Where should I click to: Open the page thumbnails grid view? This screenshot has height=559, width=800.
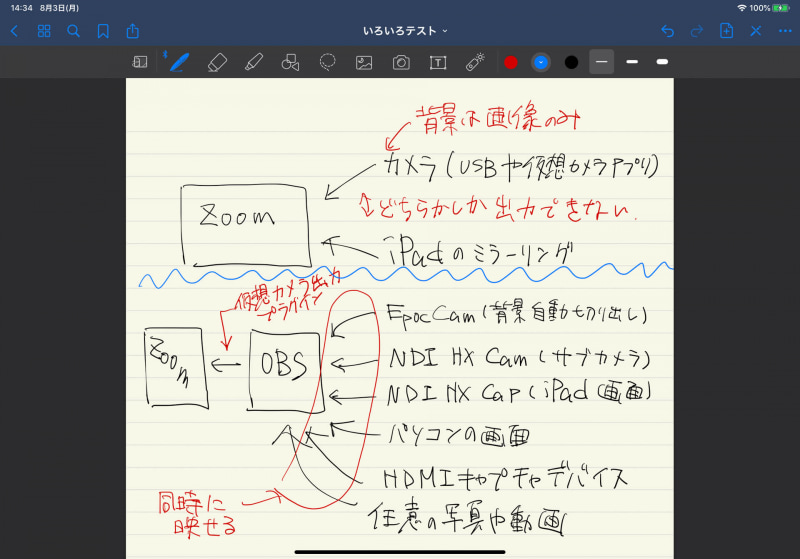coord(44,31)
